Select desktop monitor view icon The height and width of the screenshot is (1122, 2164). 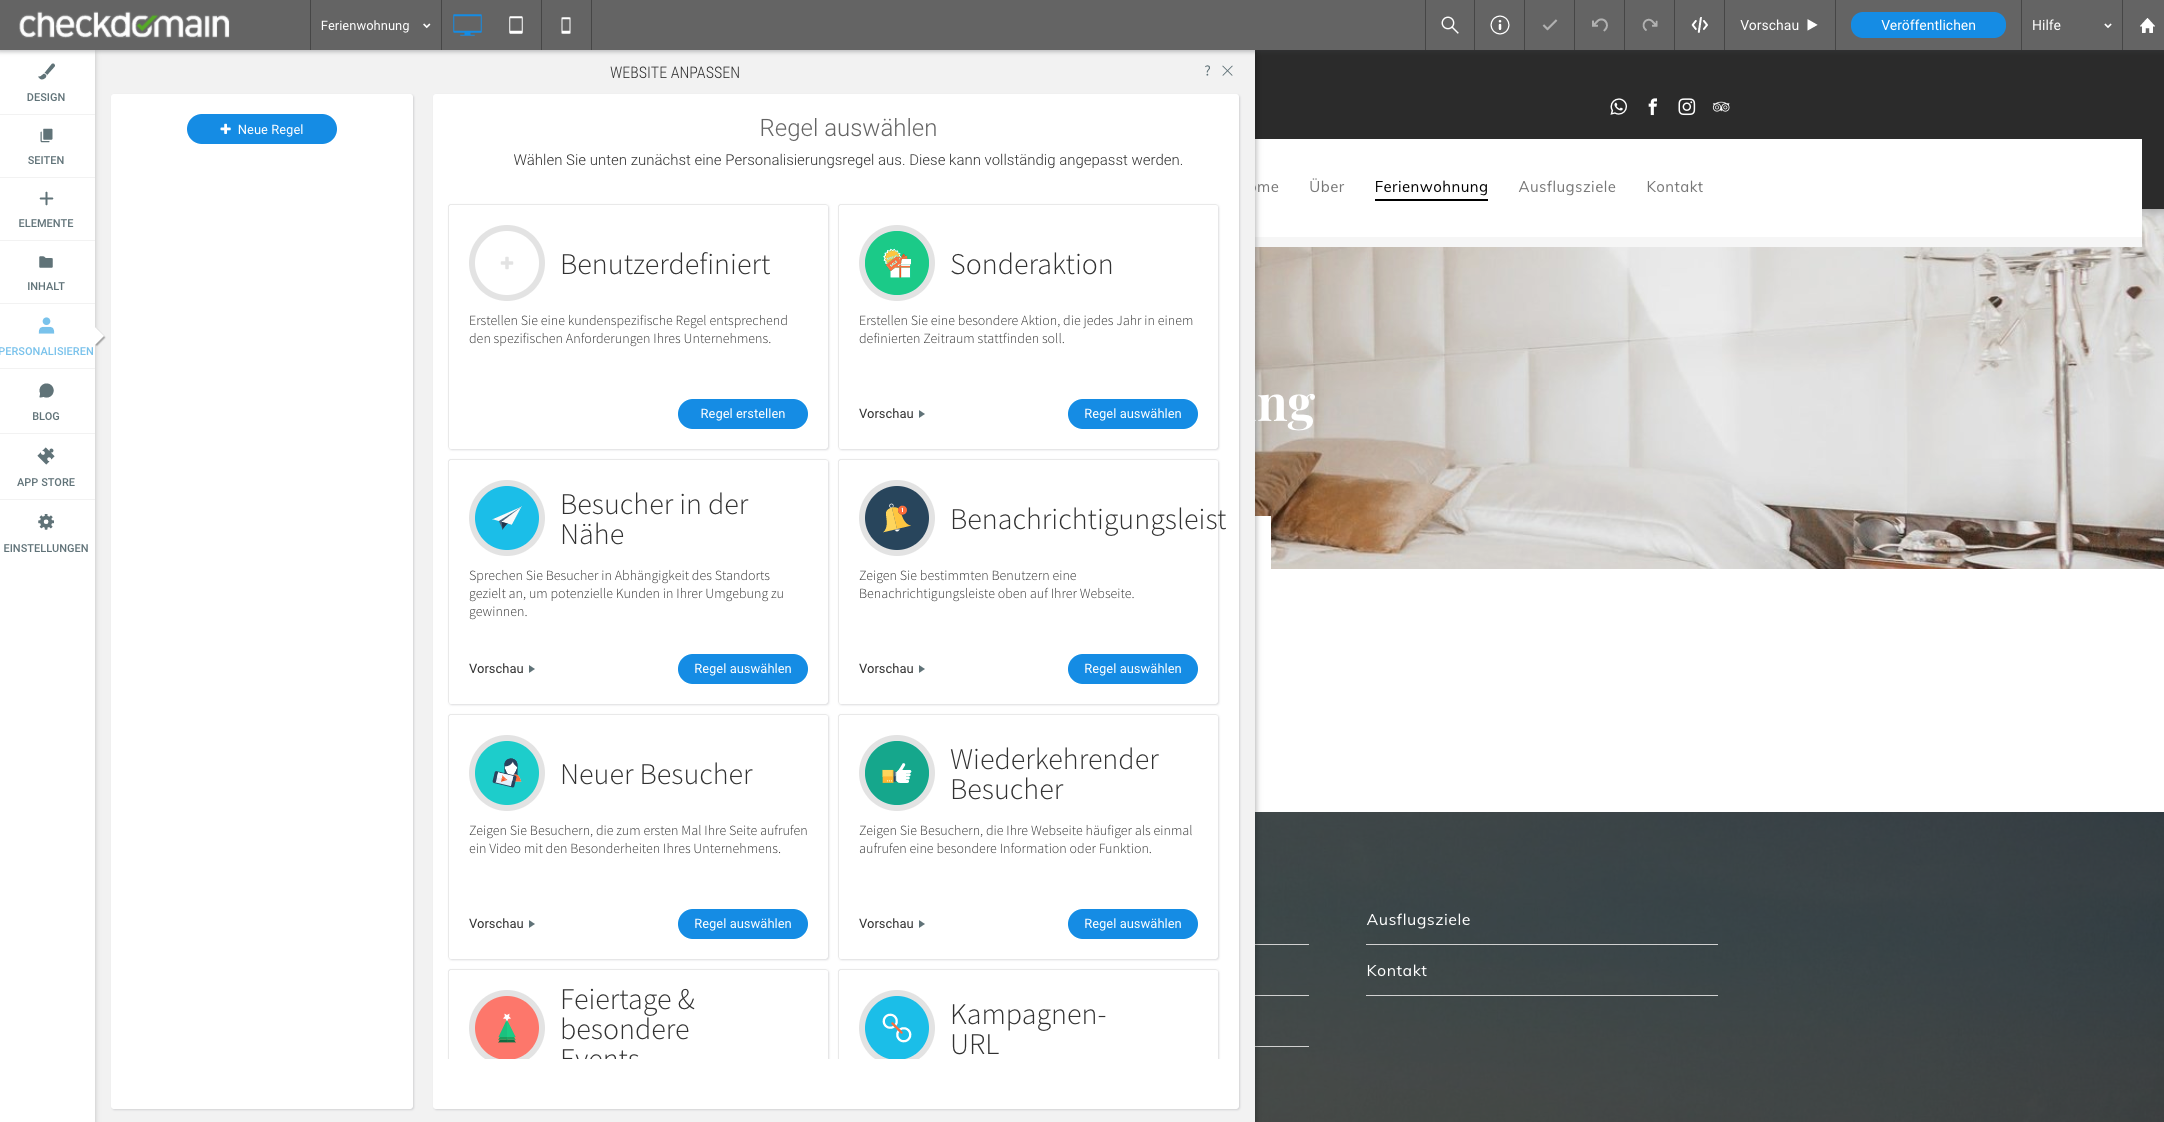[x=467, y=25]
